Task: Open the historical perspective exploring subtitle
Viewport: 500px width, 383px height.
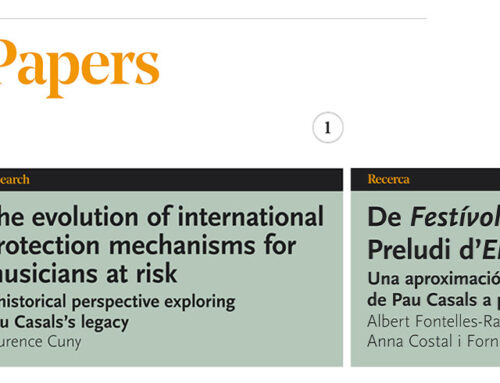Action: 118,302
